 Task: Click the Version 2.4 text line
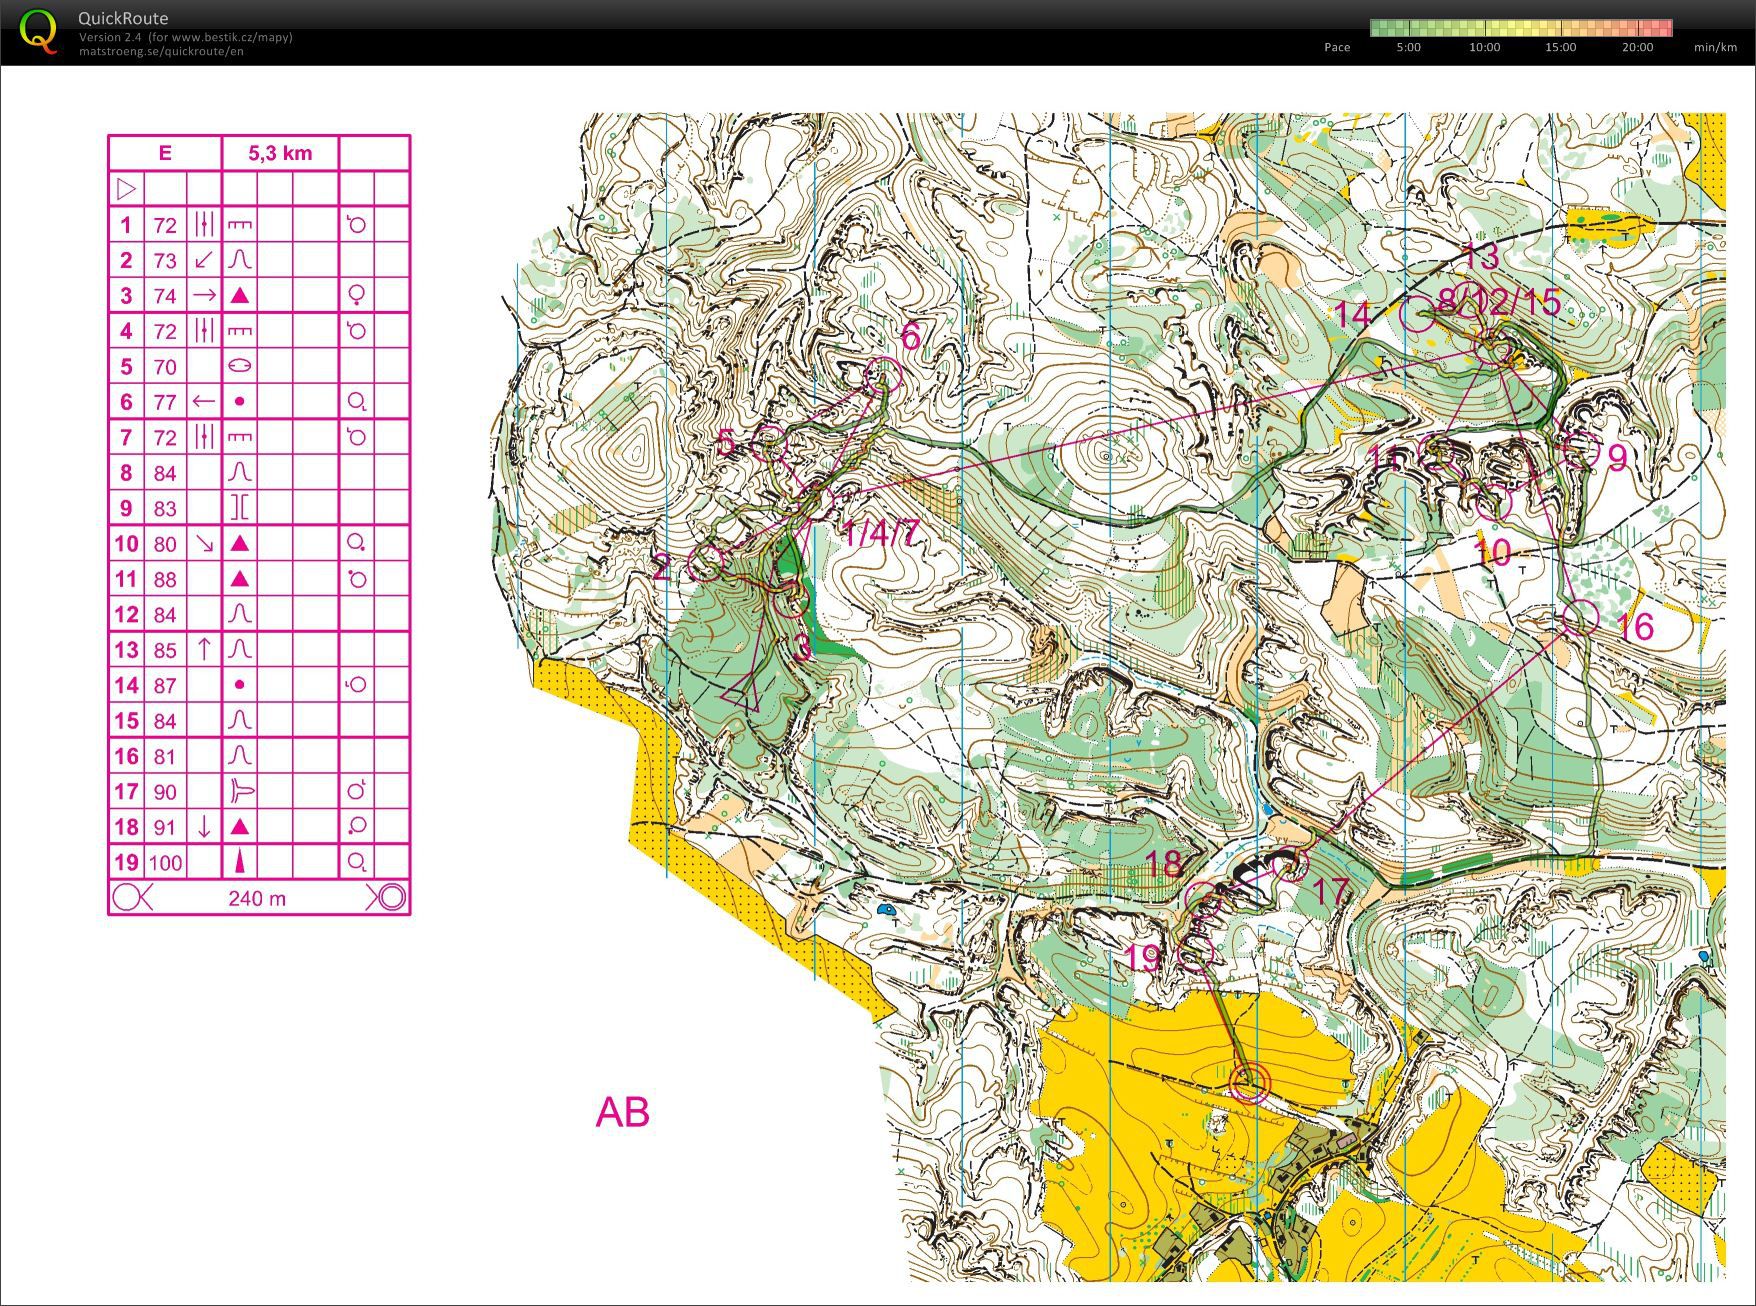click(186, 37)
